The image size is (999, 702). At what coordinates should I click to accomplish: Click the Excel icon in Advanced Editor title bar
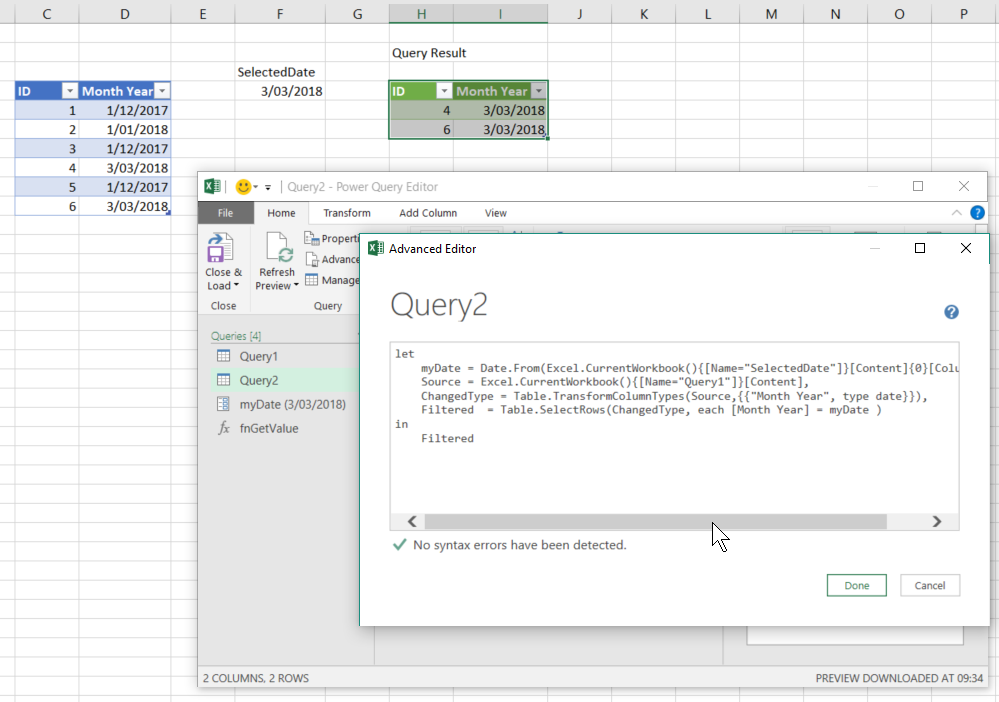tap(376, 248)
